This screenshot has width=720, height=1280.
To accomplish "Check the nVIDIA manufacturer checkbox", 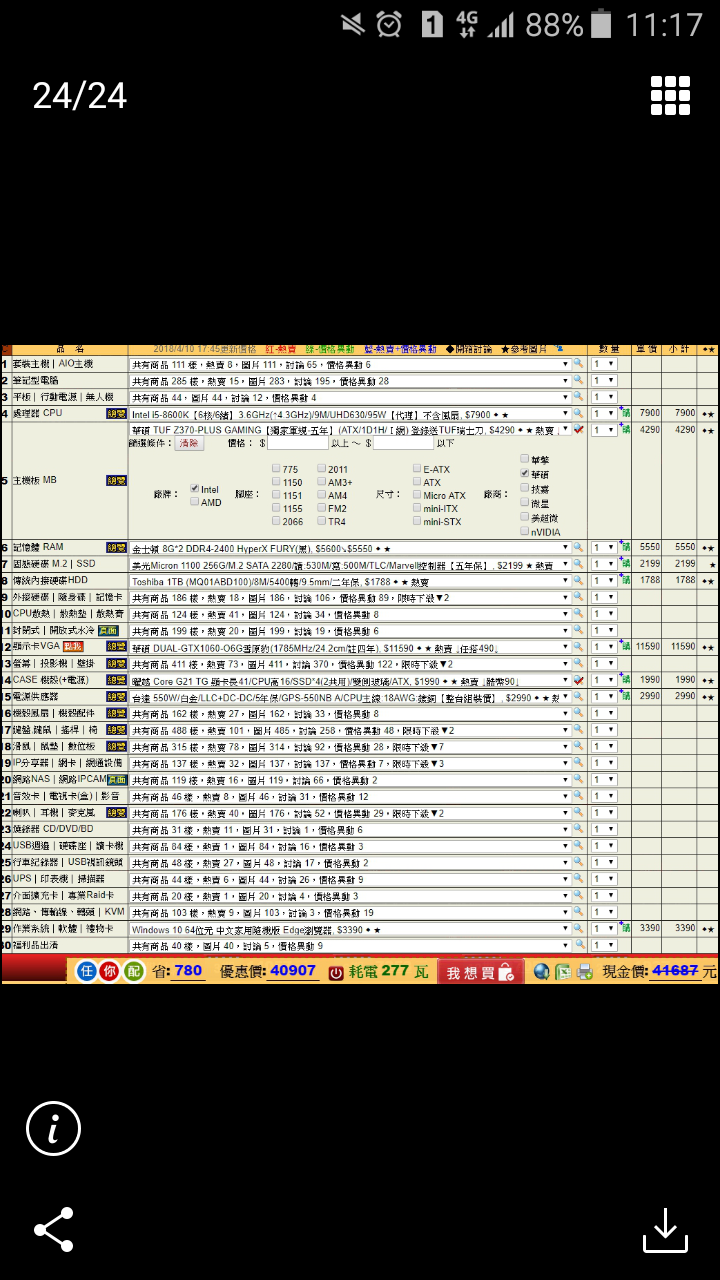I will point(525,531).
